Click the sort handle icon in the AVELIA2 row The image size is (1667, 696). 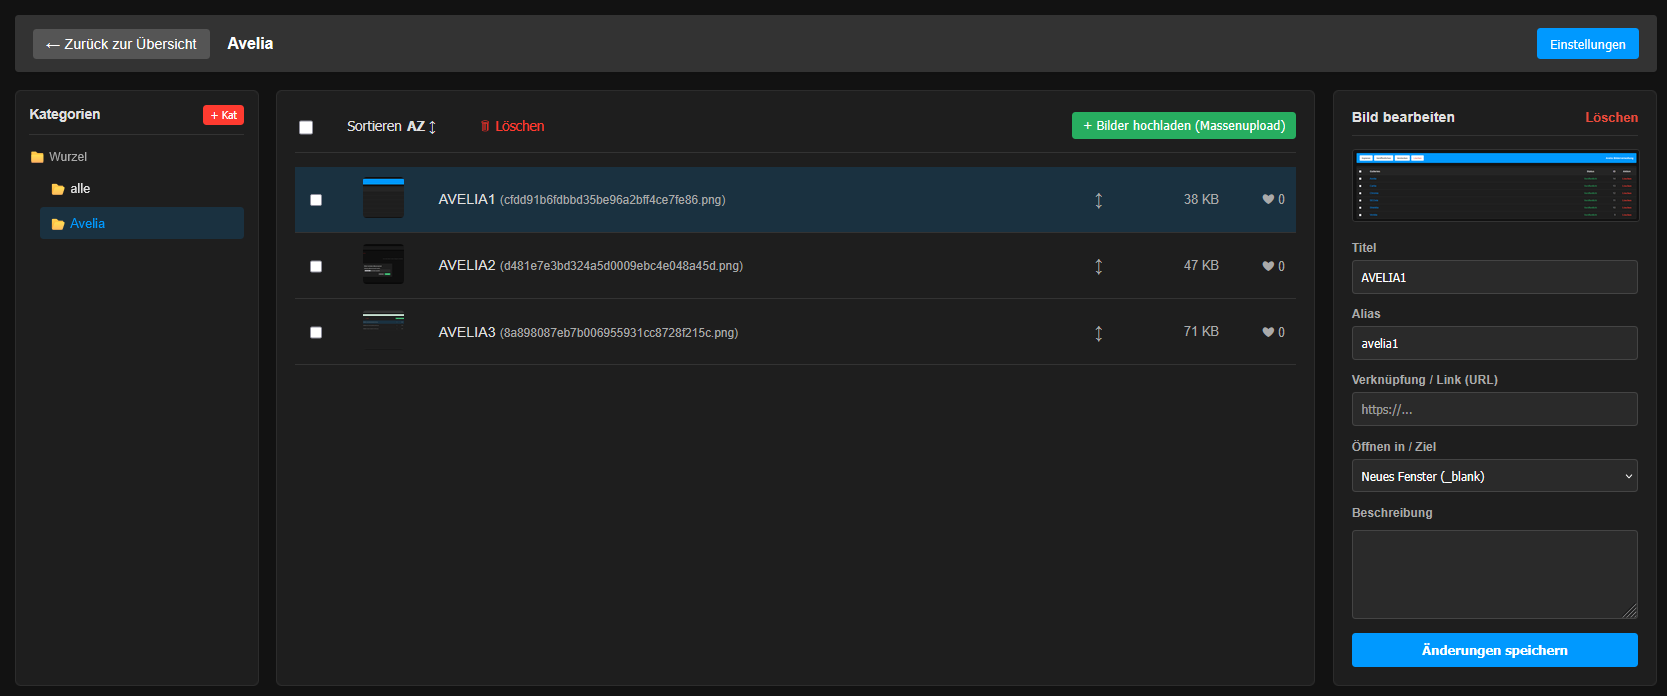[1098, 266]
